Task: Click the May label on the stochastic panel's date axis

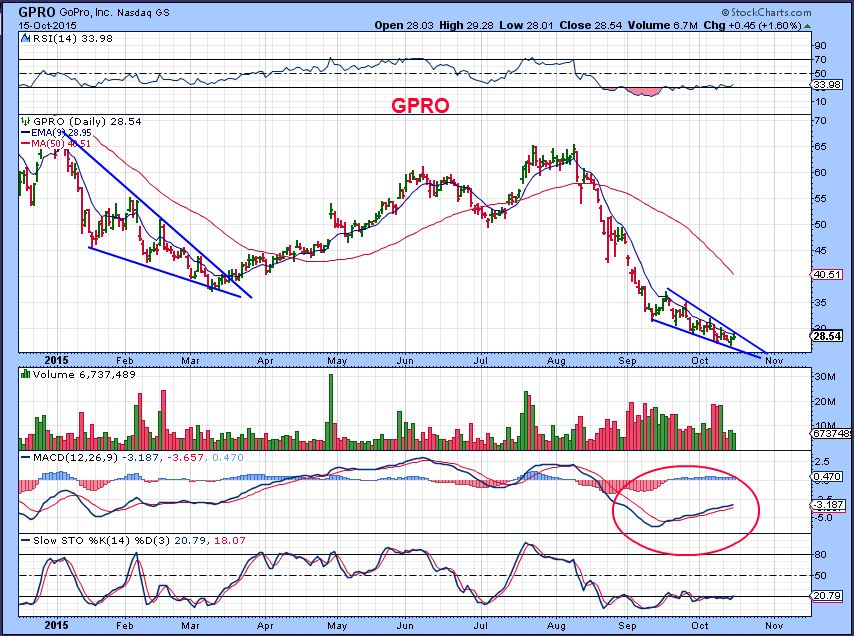Action: [337, 626]
